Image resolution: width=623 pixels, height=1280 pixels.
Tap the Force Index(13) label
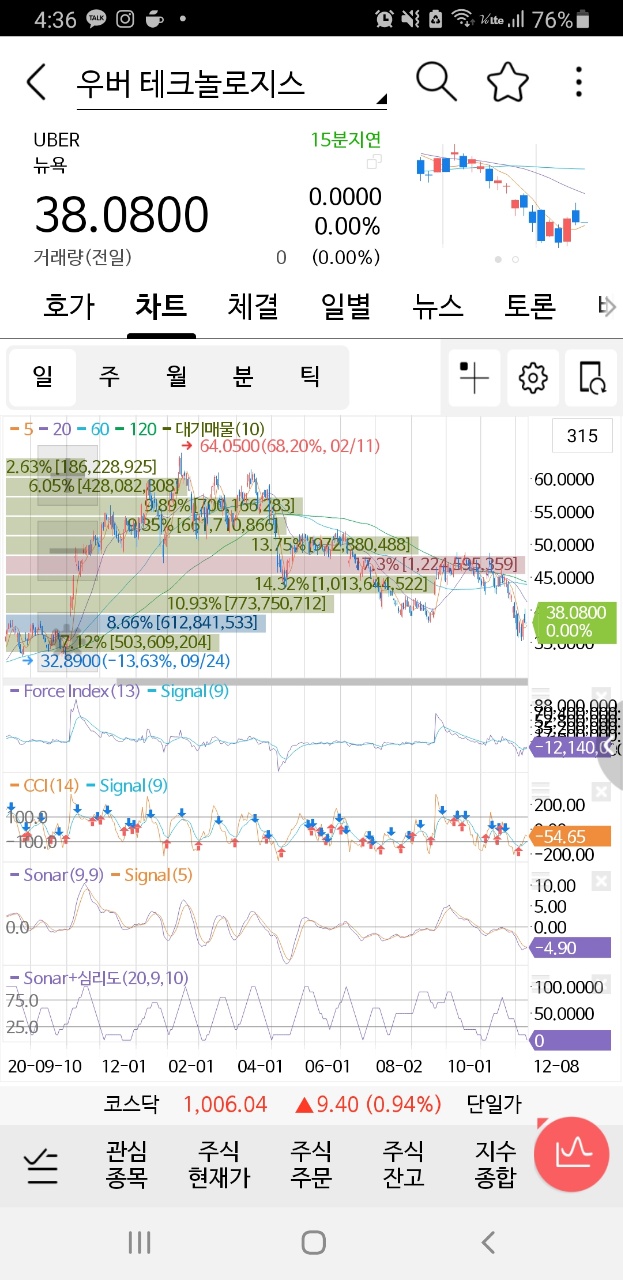pyautogui.click(x=74, y=691)
